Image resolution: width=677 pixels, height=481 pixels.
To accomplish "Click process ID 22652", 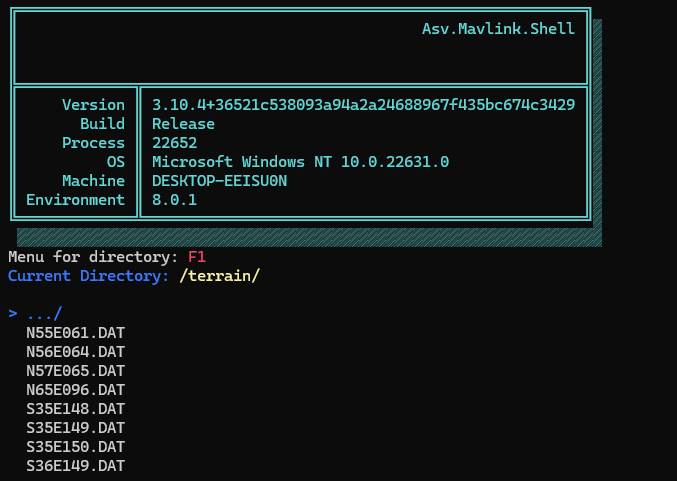I will click(x=174, y=143).
